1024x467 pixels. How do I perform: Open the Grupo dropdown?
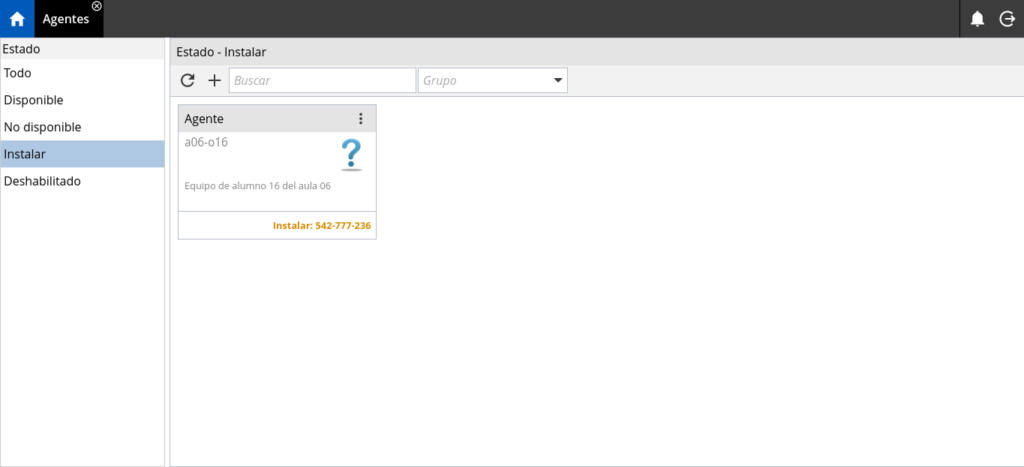[492, 80]
